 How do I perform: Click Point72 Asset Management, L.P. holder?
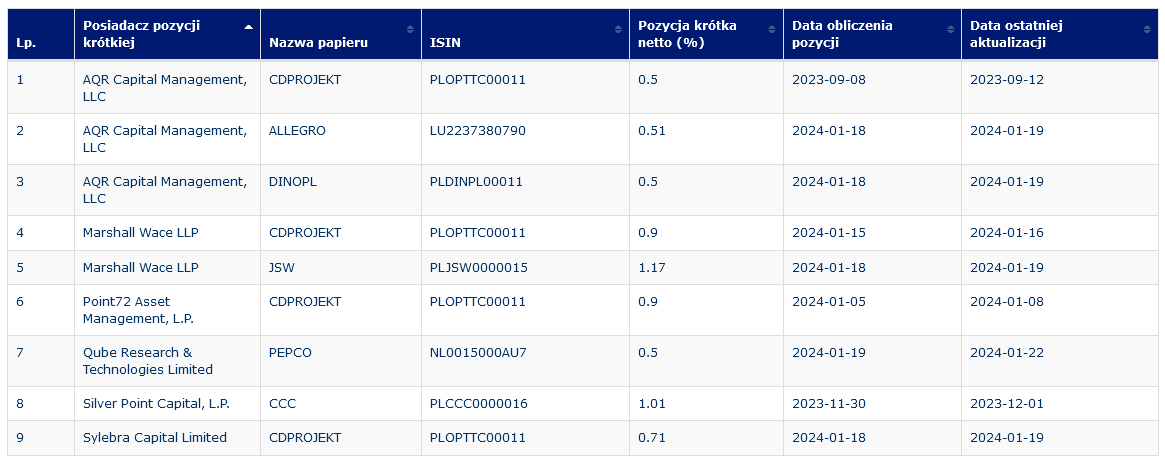click(138, 310)
